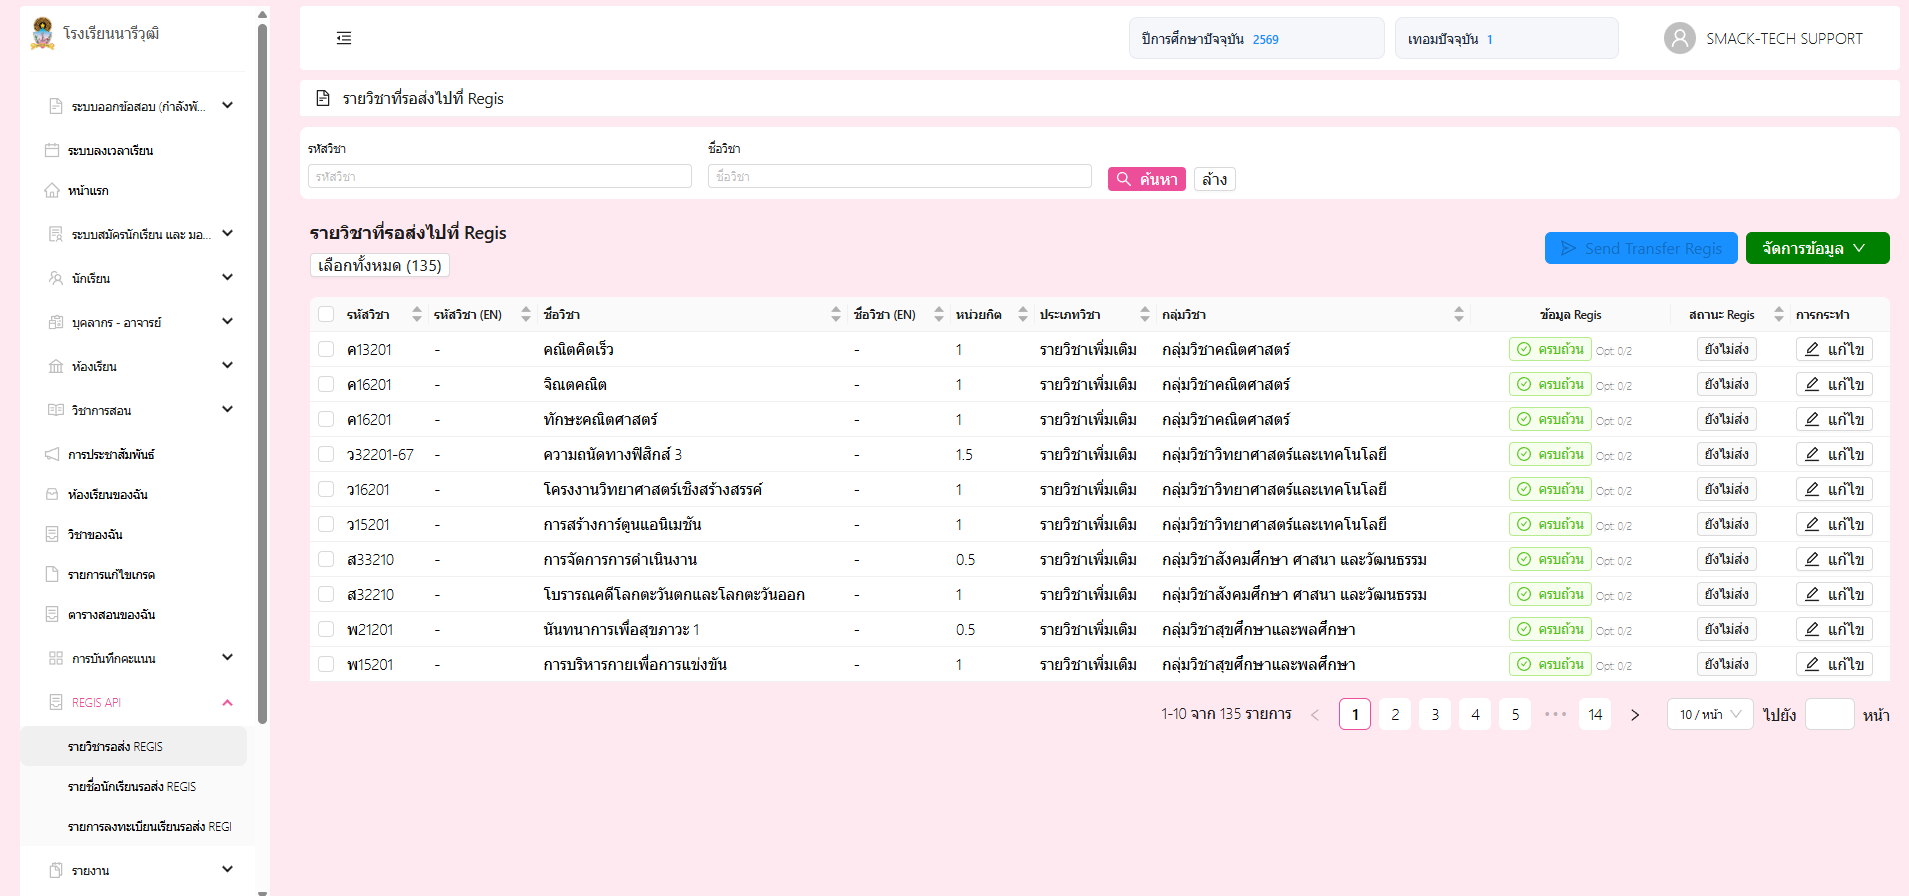1909x896 pixels.
Task: Click the ห้องเรียนของฉัน sidebar icon
Action: click(x=52, y=494)
